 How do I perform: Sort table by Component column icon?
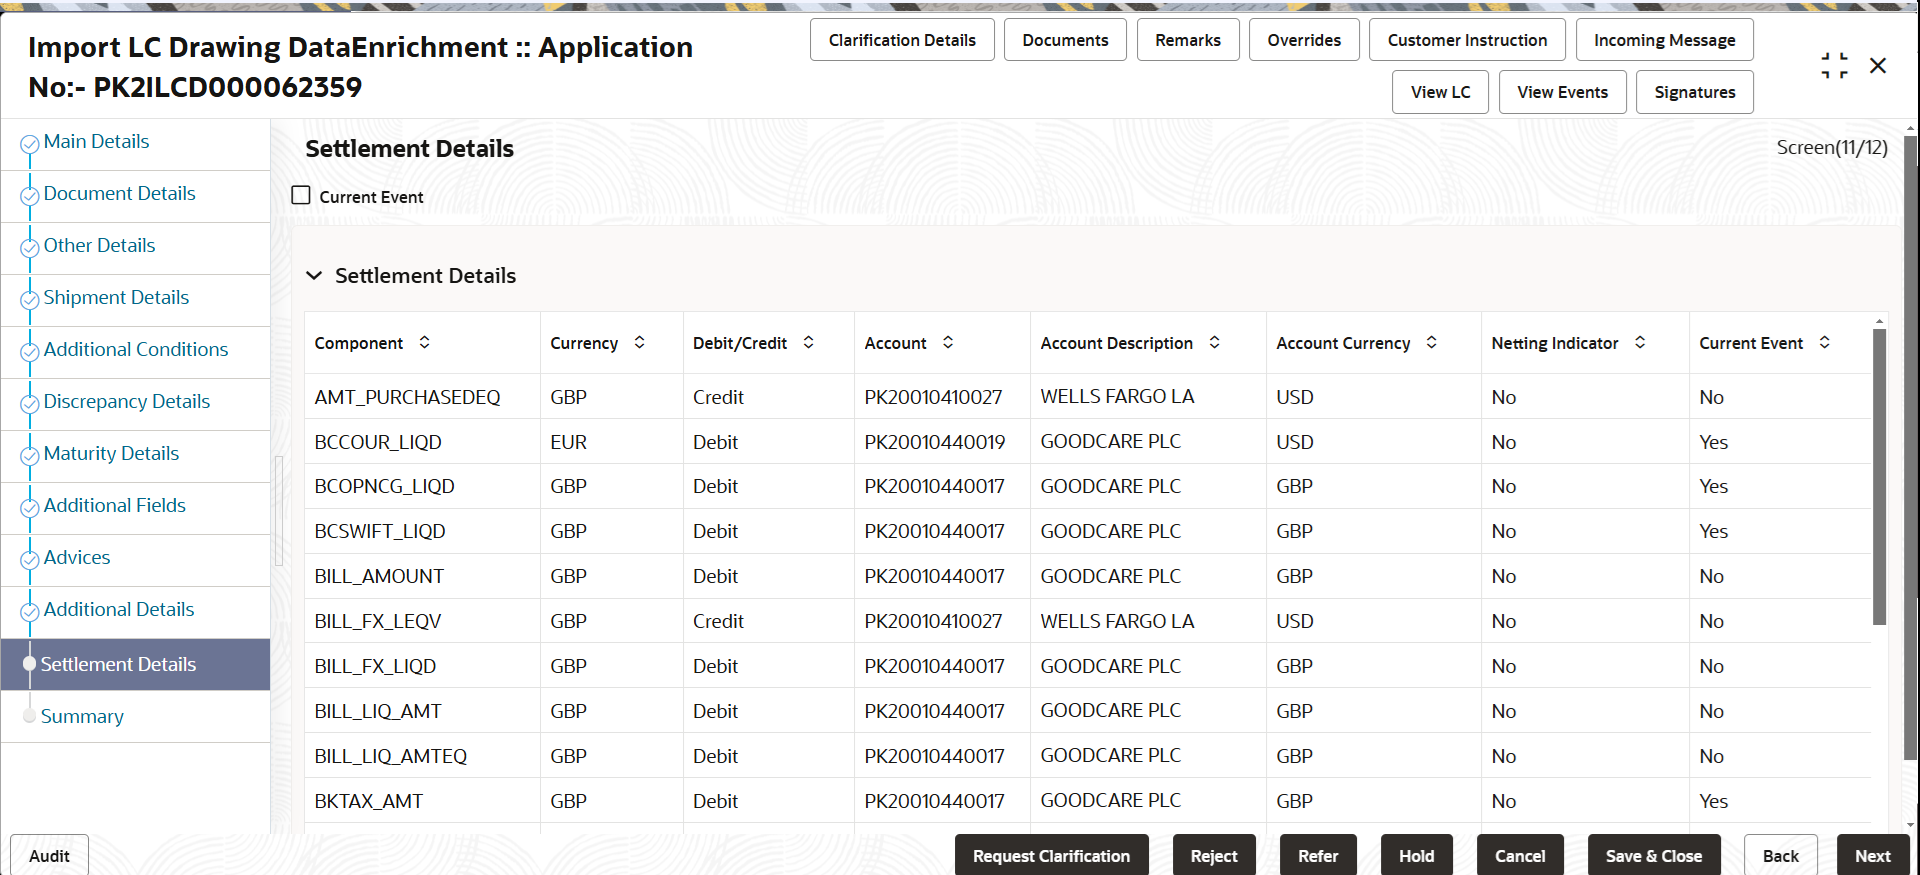[x=424, y=342]
